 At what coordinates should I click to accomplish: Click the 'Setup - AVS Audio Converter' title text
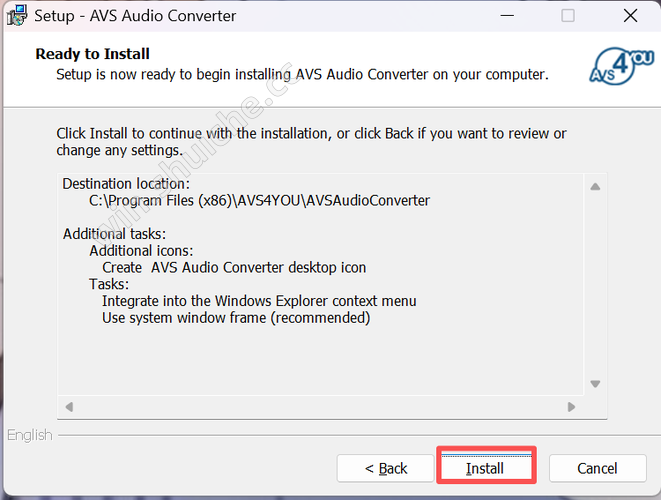point(135,16)
